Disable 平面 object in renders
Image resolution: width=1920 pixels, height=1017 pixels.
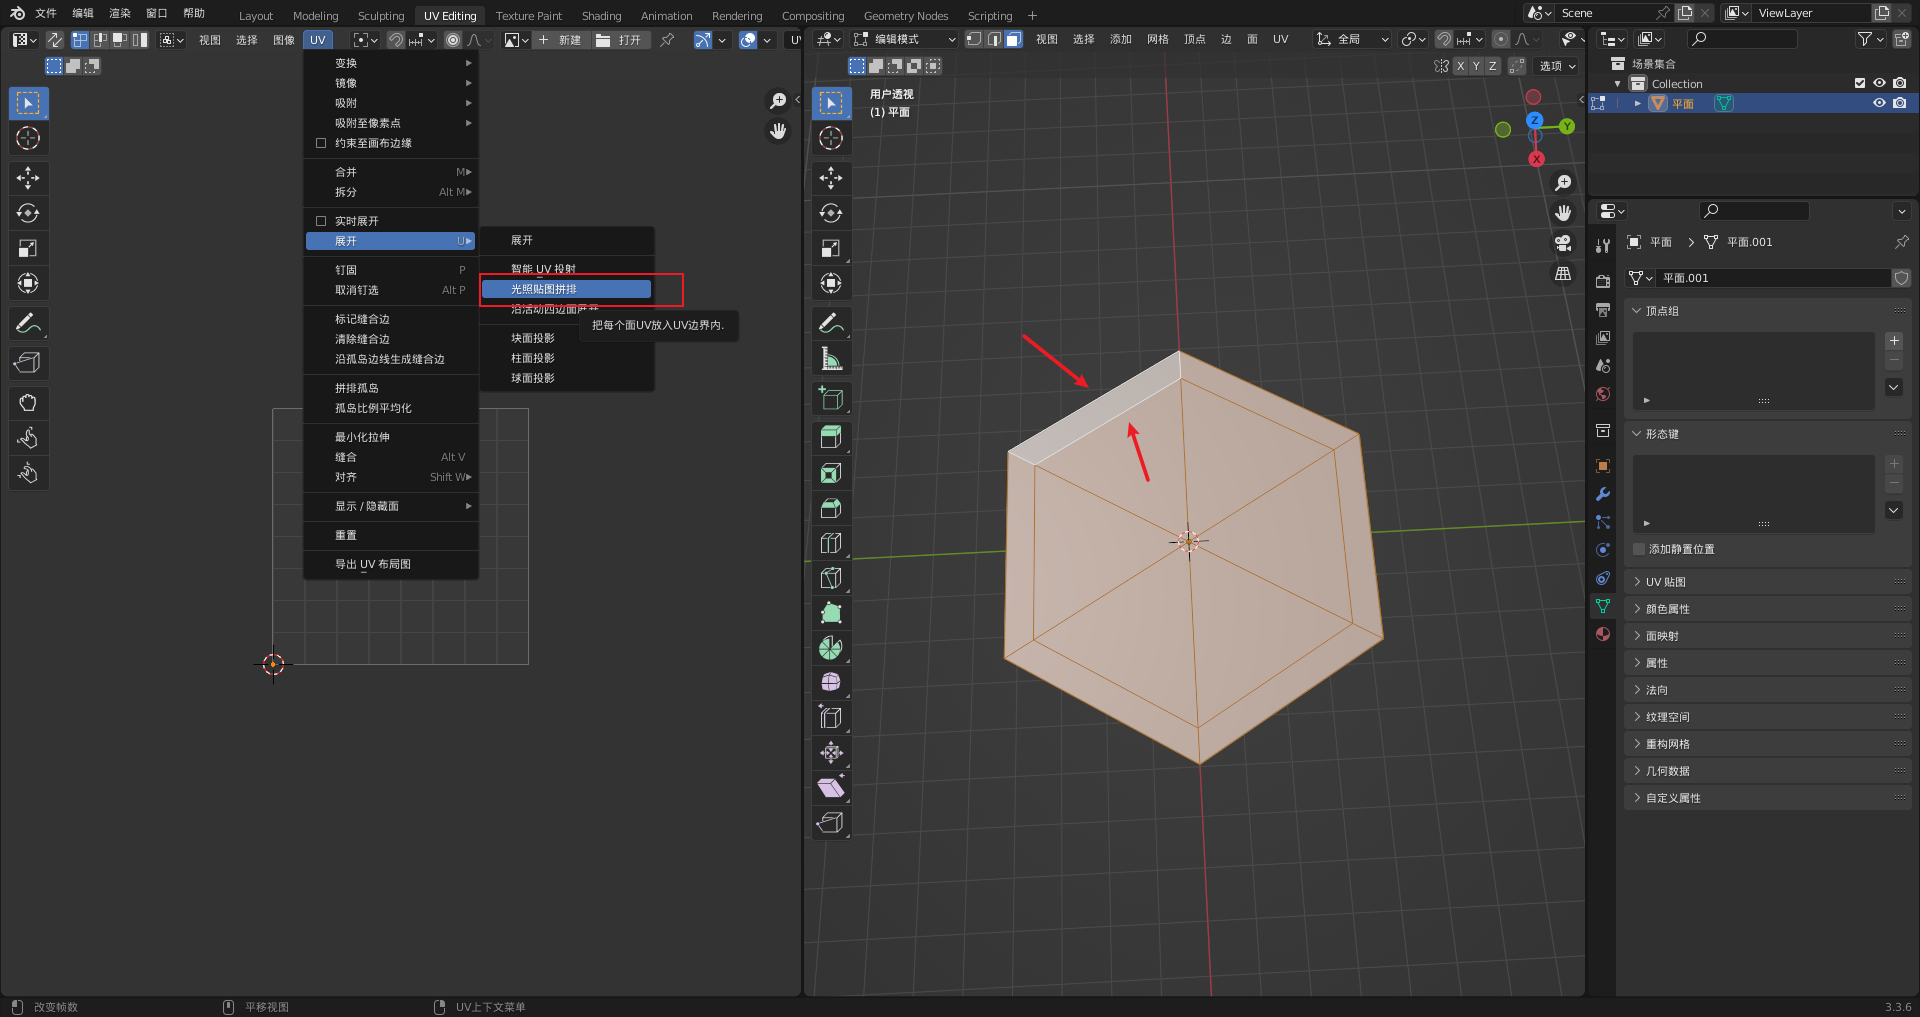[x=1899, y=103]
